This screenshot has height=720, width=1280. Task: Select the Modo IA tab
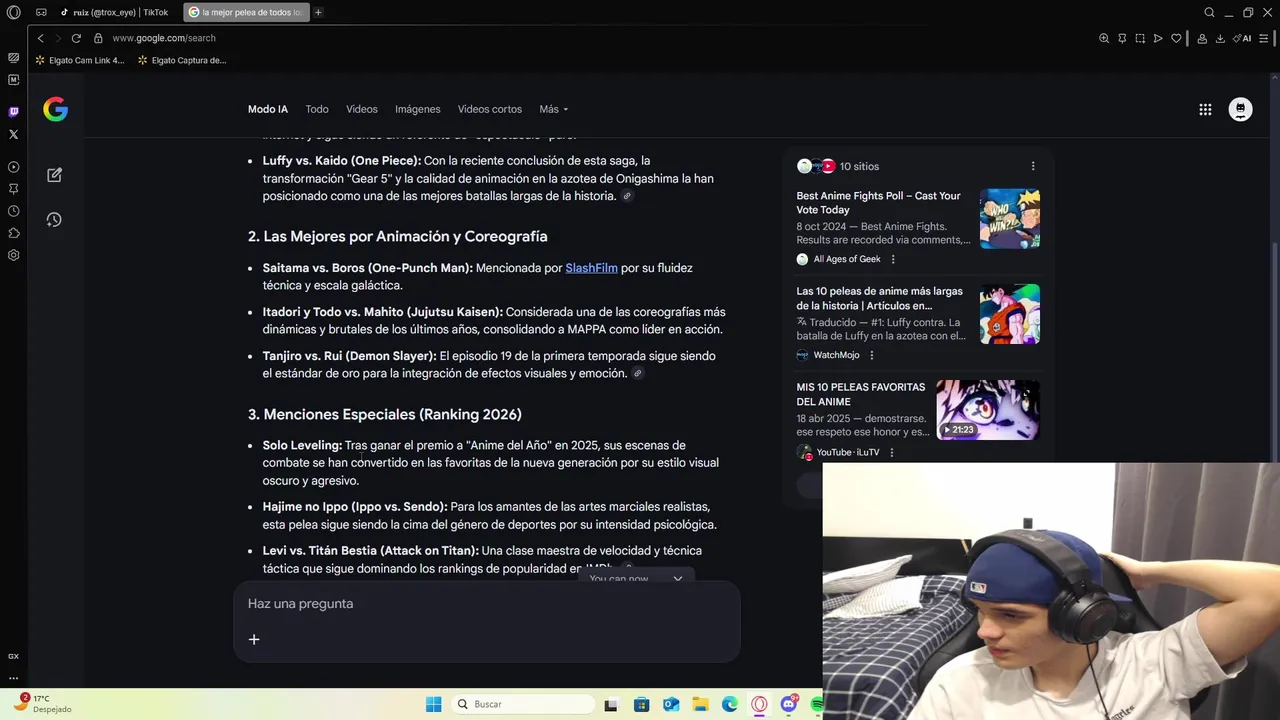tap(268, 109)
